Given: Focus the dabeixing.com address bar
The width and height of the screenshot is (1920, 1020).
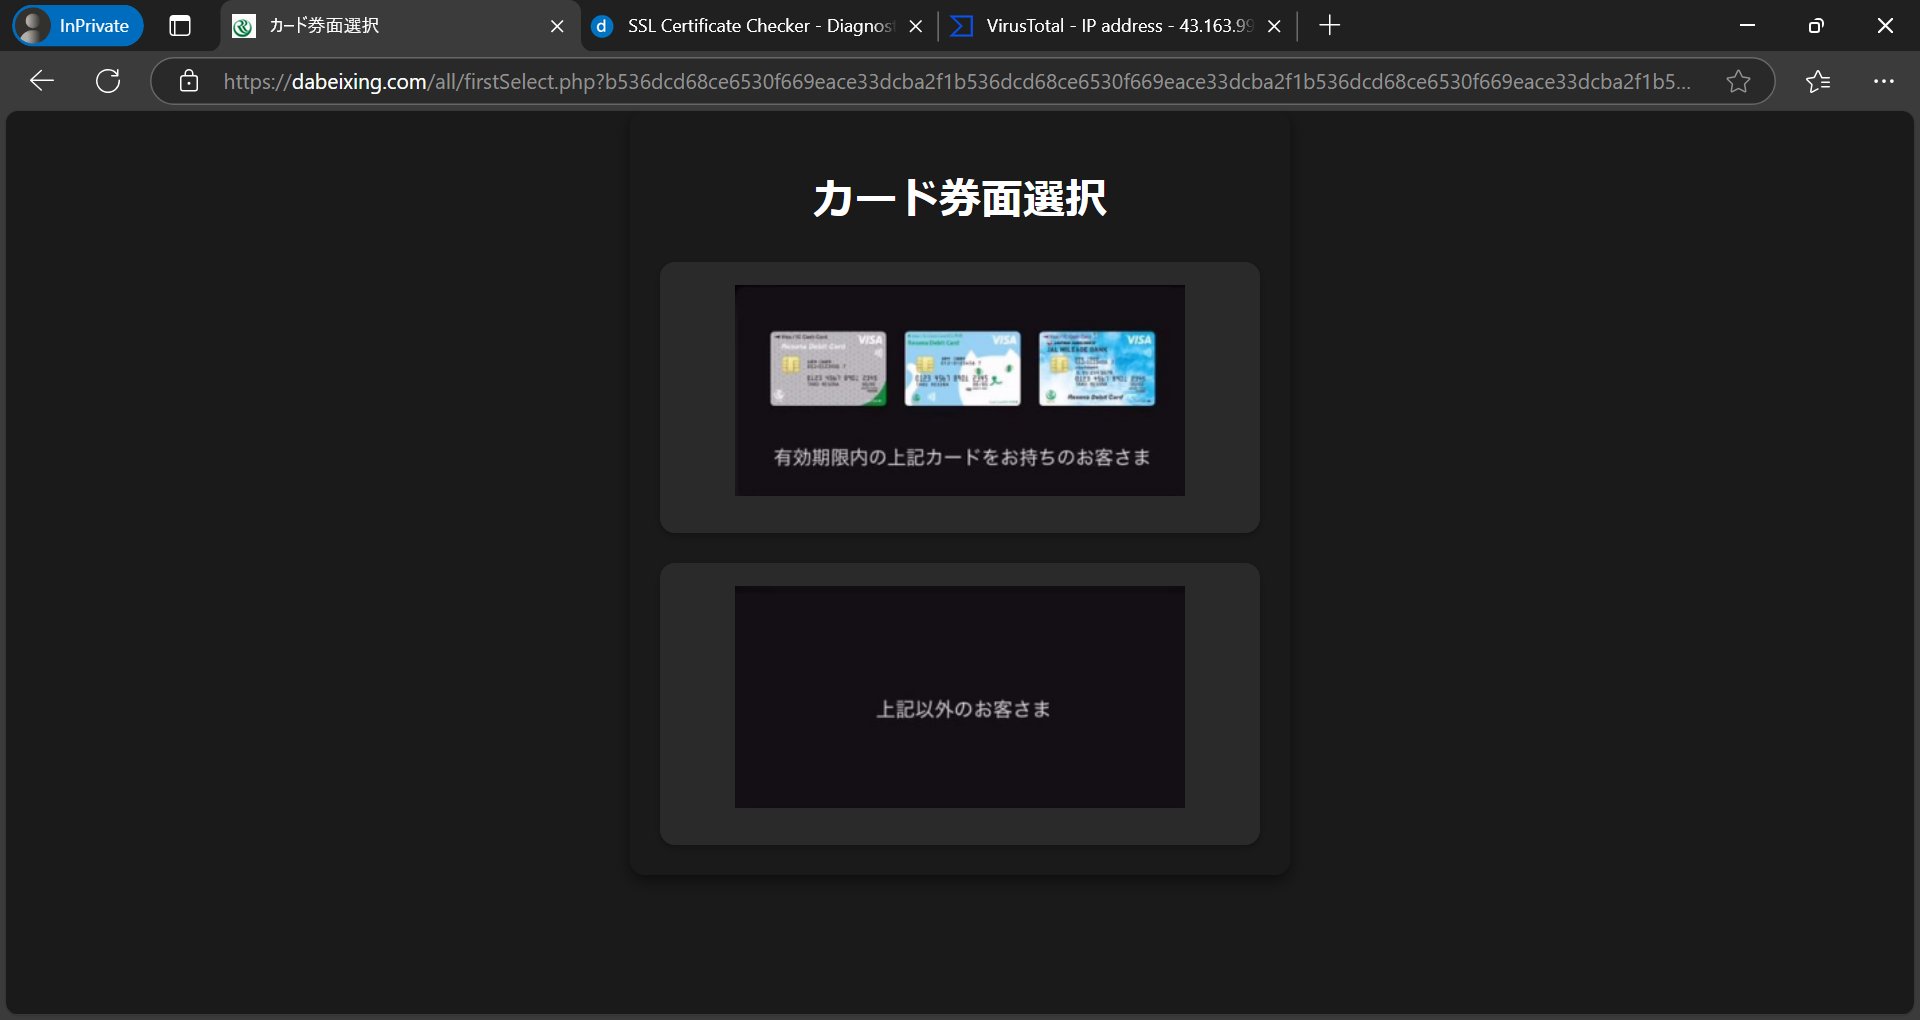Looking at the screenshot, I should 957,81.
